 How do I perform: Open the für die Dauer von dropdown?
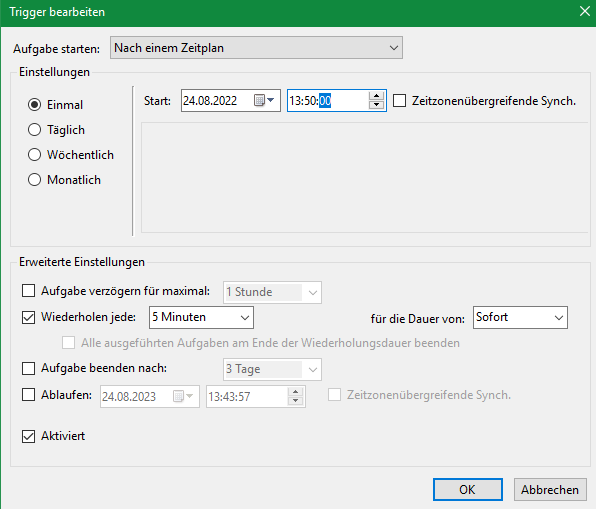(x=520, y=317)
